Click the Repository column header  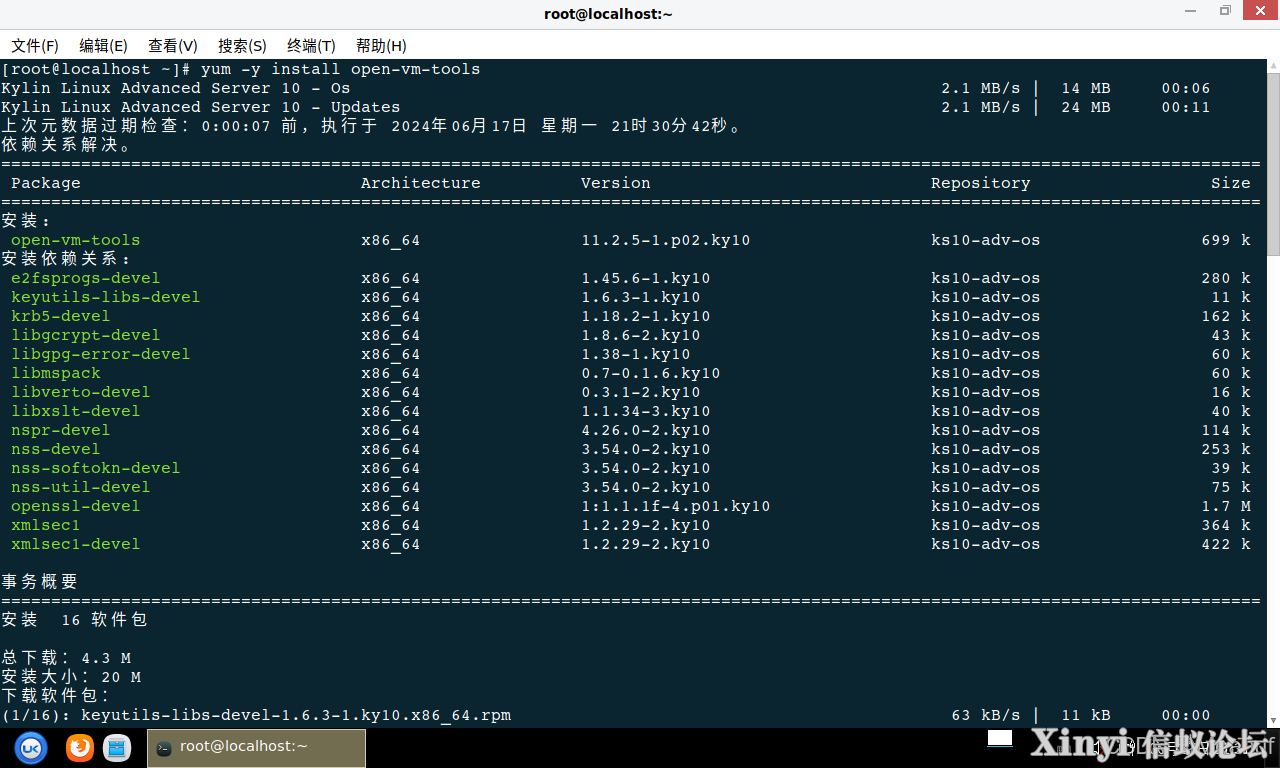(980, 183)
